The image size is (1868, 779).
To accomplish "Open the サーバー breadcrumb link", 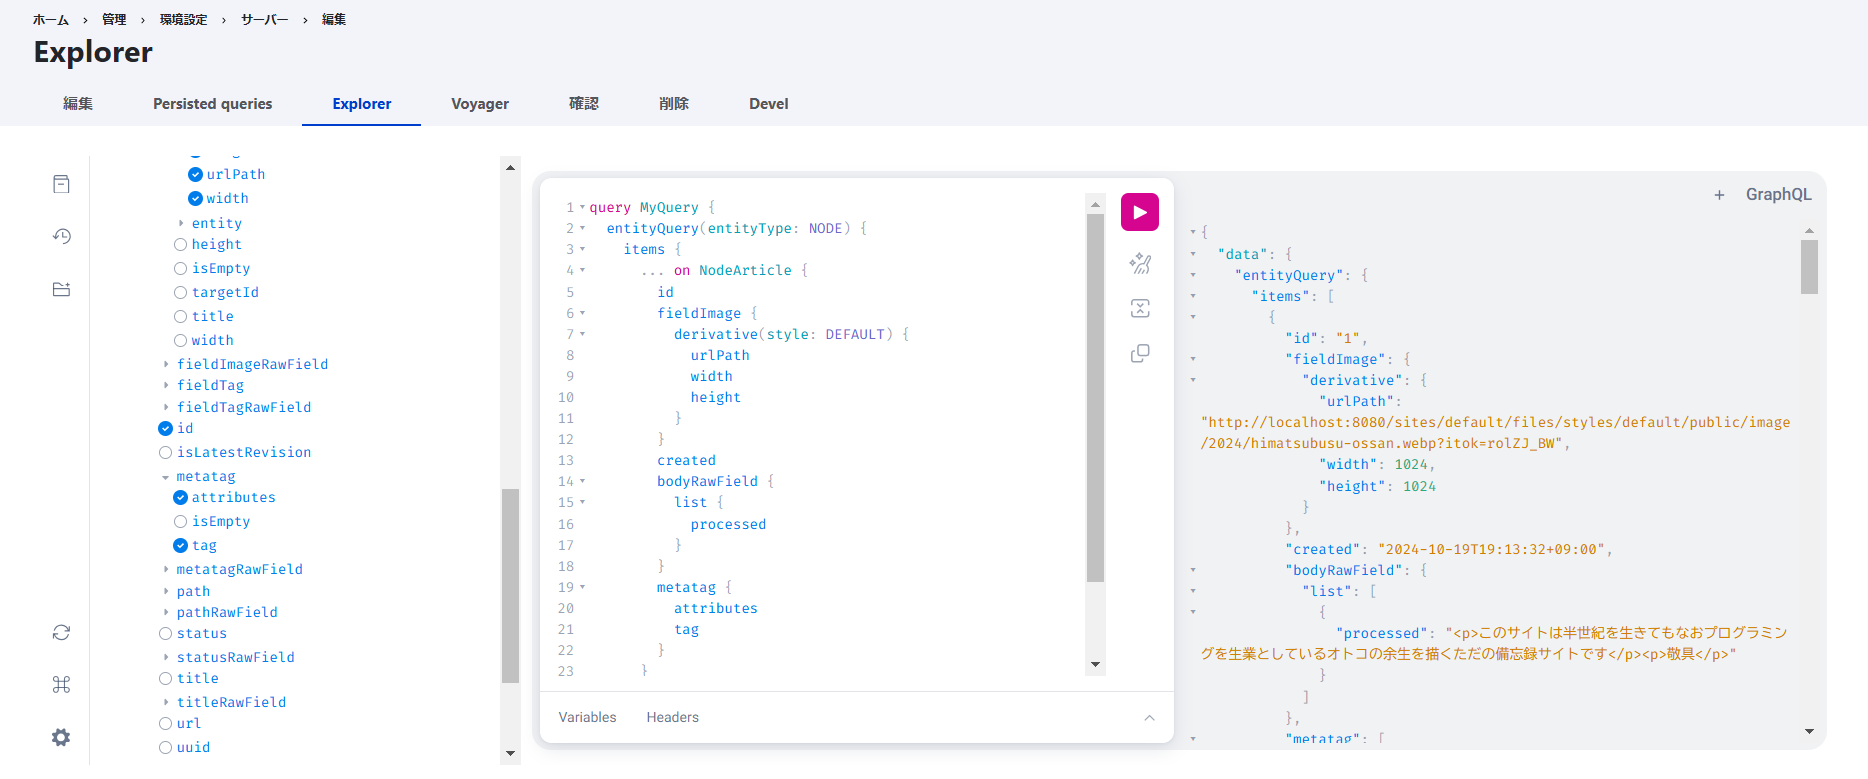I will click(x=264, y=19).
